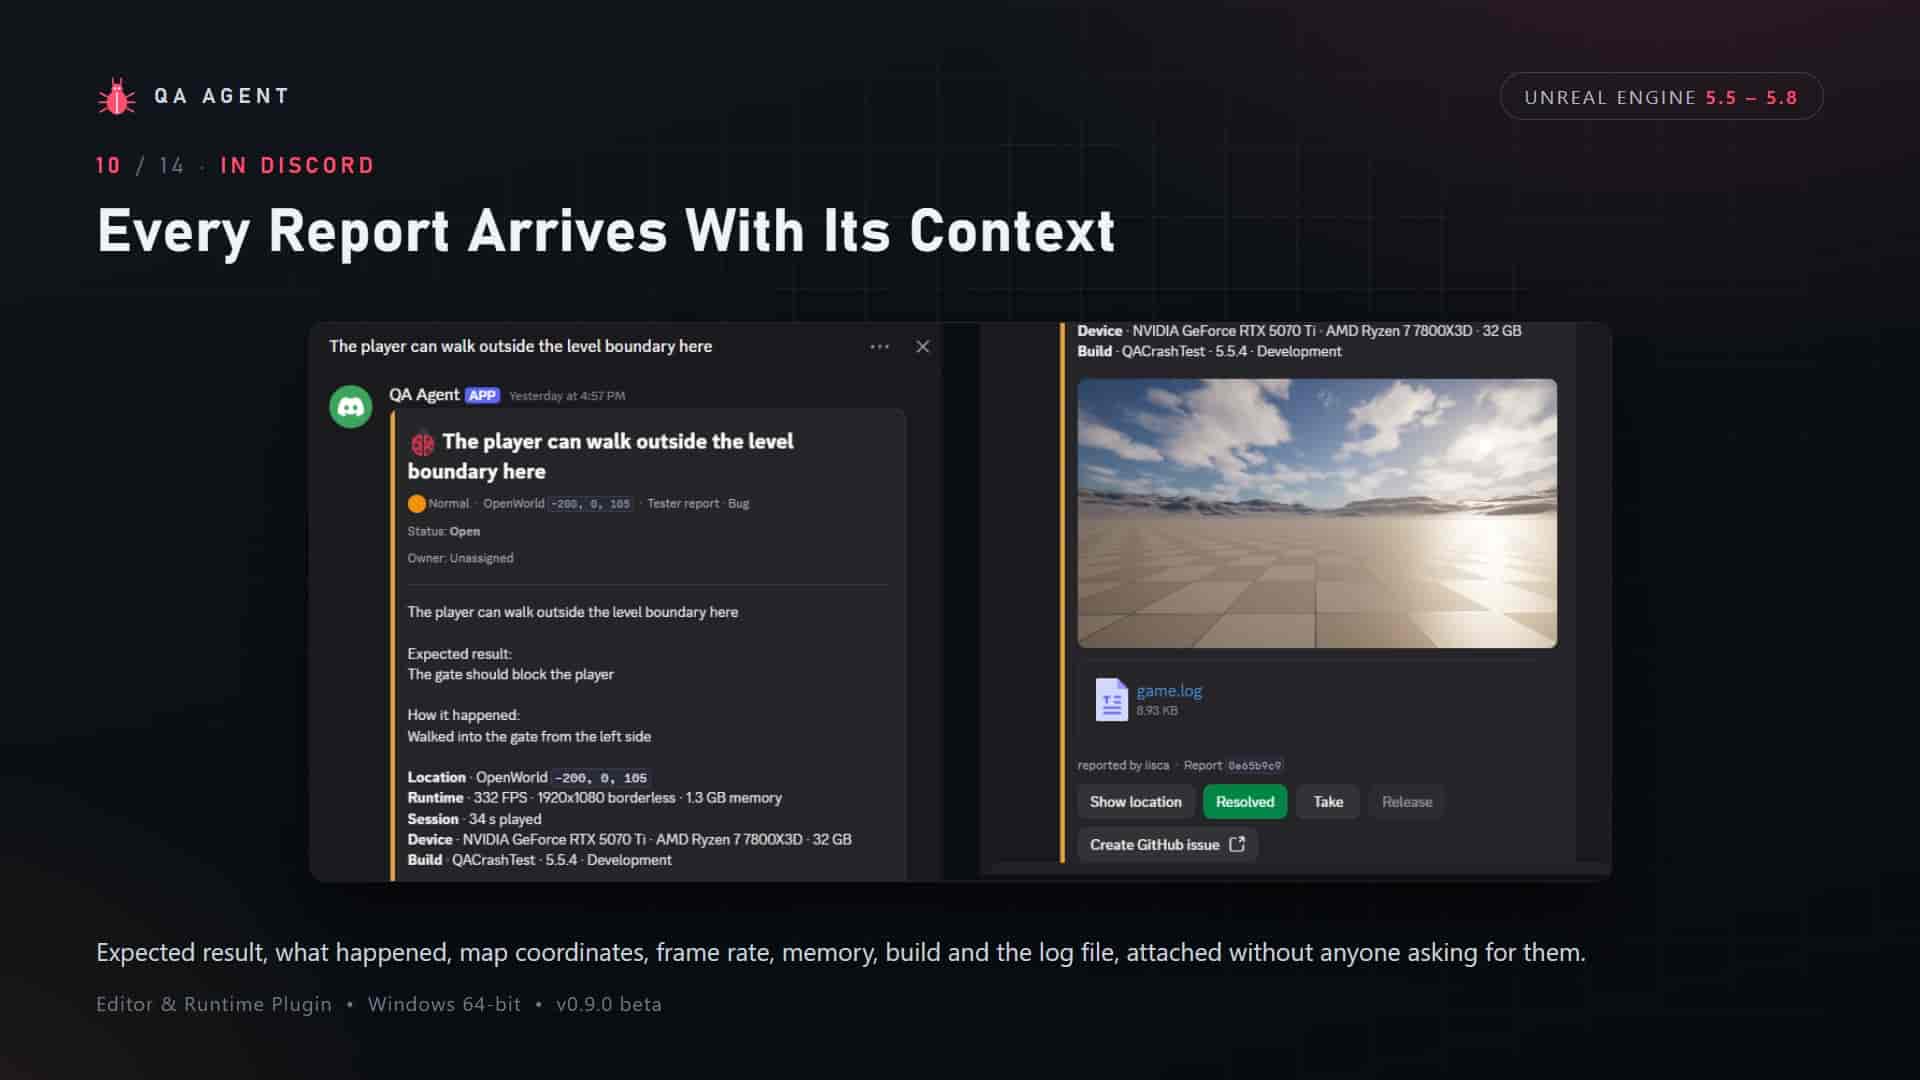1920x1080 pixels.
Task: Click the 'Every Report Arrives With Its Context' heading
Action: click(606, 232)
